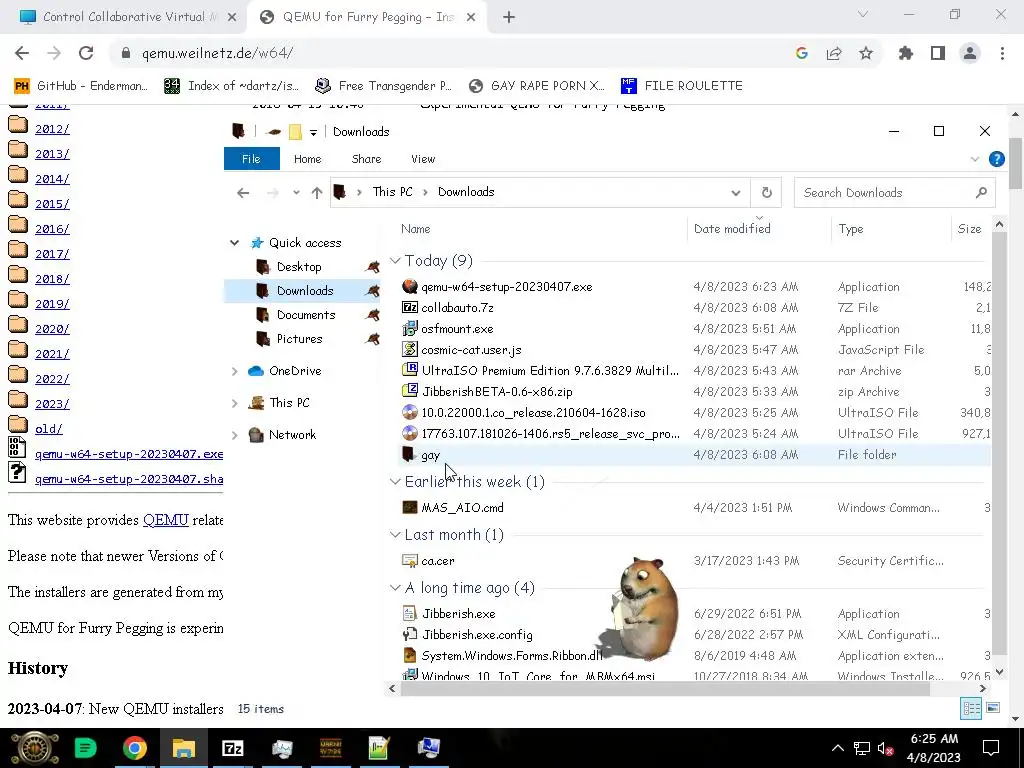The image size is (1024, 768).
Task: Select the osfmount.exe application icon
Action: (x=409, y=328)
